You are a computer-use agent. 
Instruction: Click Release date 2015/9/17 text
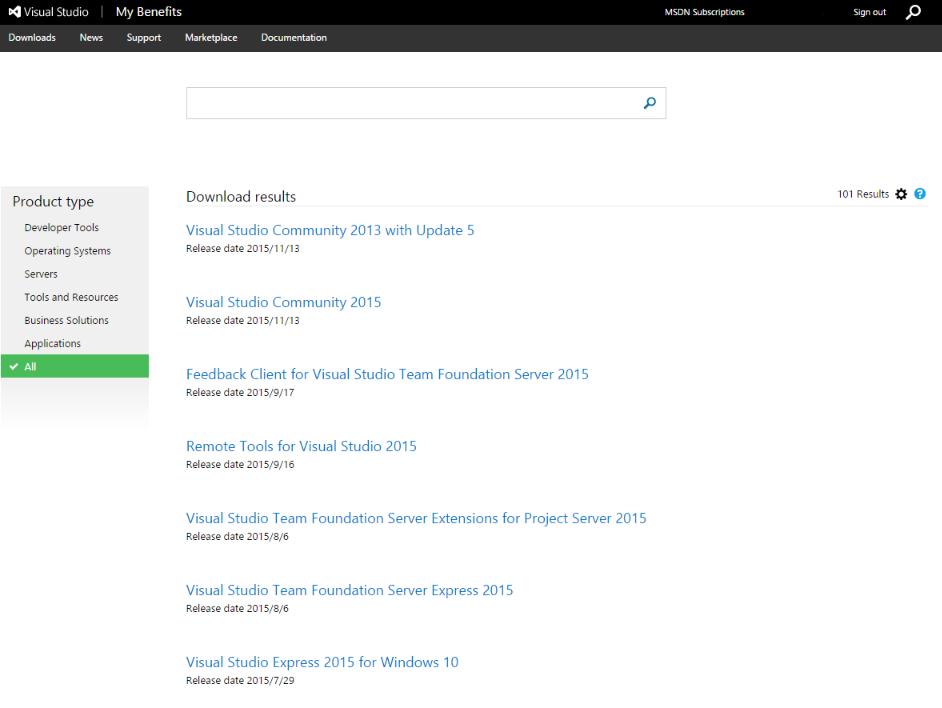[240, 392]
